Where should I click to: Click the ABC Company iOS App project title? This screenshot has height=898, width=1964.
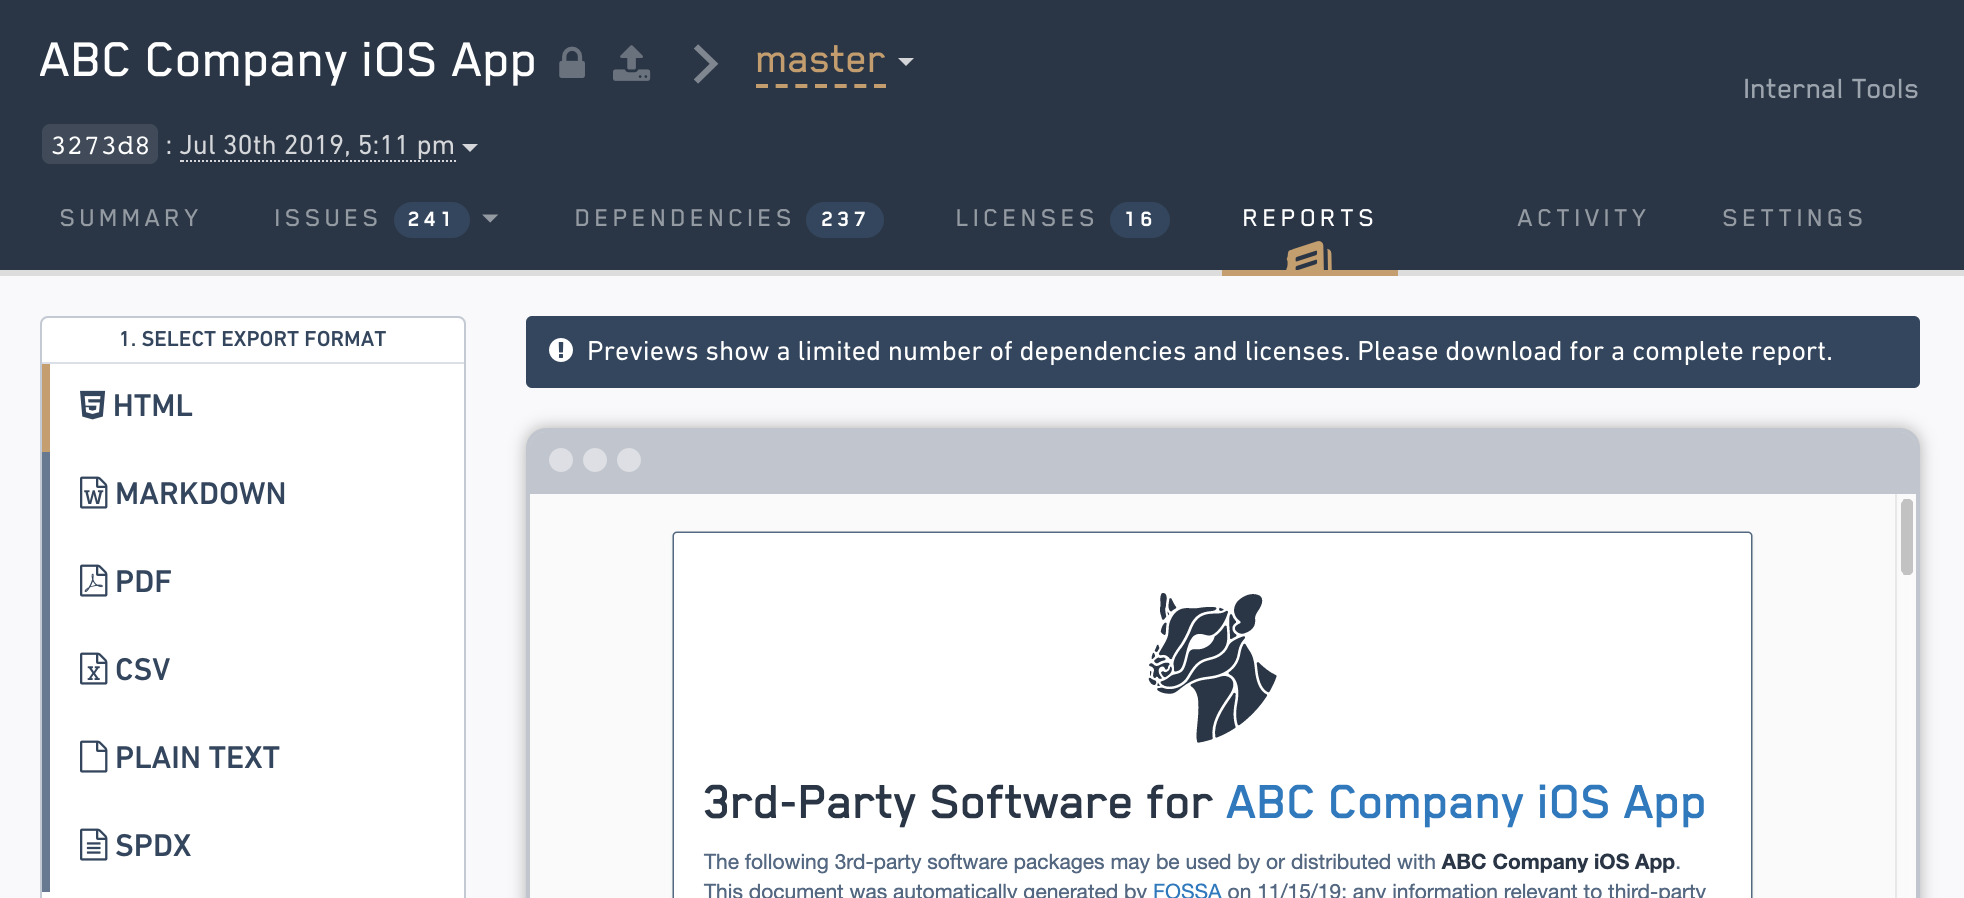pyautogui.click(x=288, y=61)
